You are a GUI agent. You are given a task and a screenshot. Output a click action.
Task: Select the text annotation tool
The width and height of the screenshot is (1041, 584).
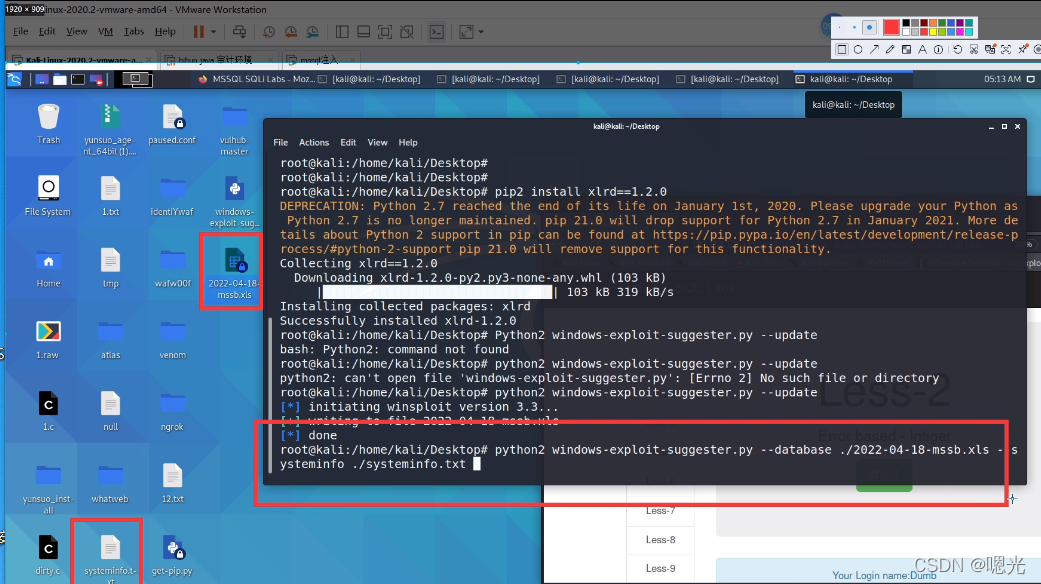[x=922, y=49]
